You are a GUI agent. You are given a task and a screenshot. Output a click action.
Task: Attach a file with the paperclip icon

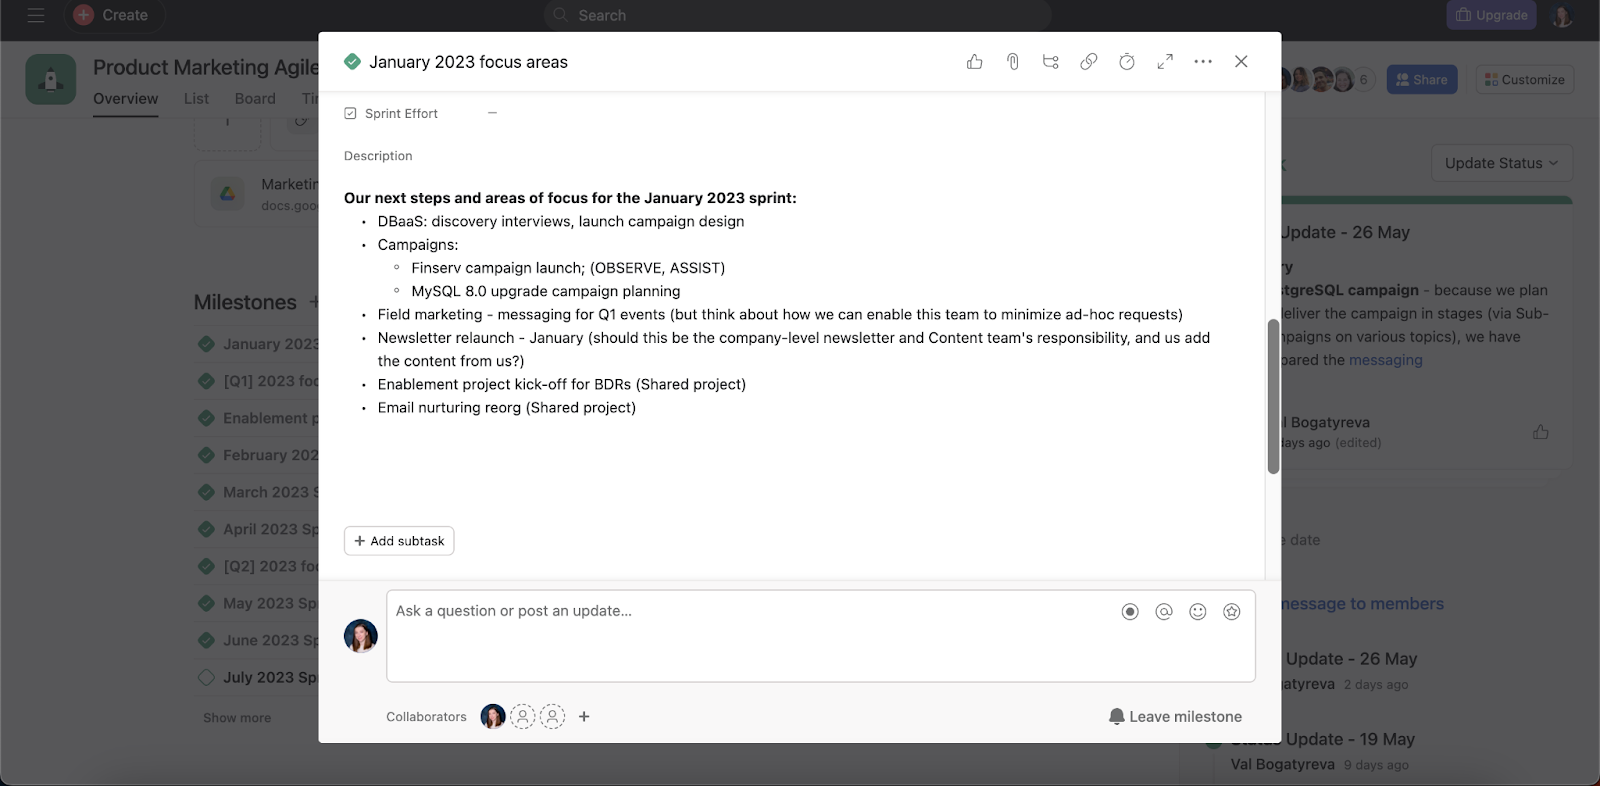pos(1012,62)
